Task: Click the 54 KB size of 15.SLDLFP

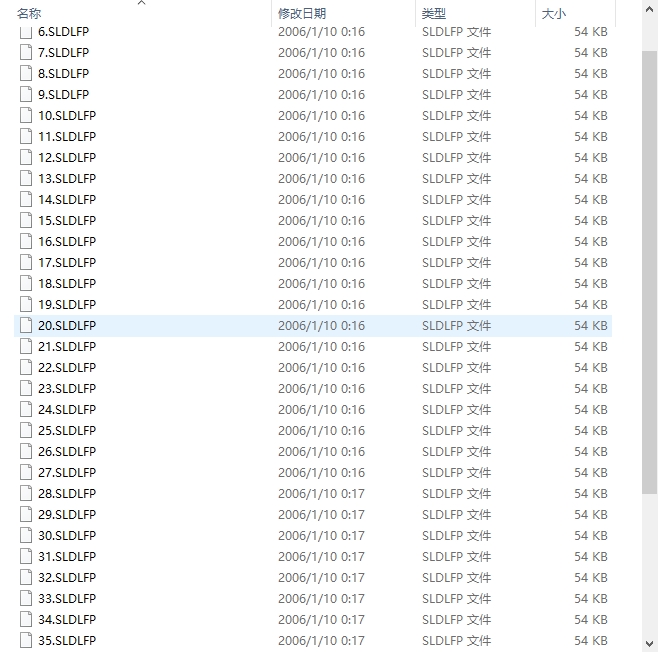Action: tap(591, 220)
